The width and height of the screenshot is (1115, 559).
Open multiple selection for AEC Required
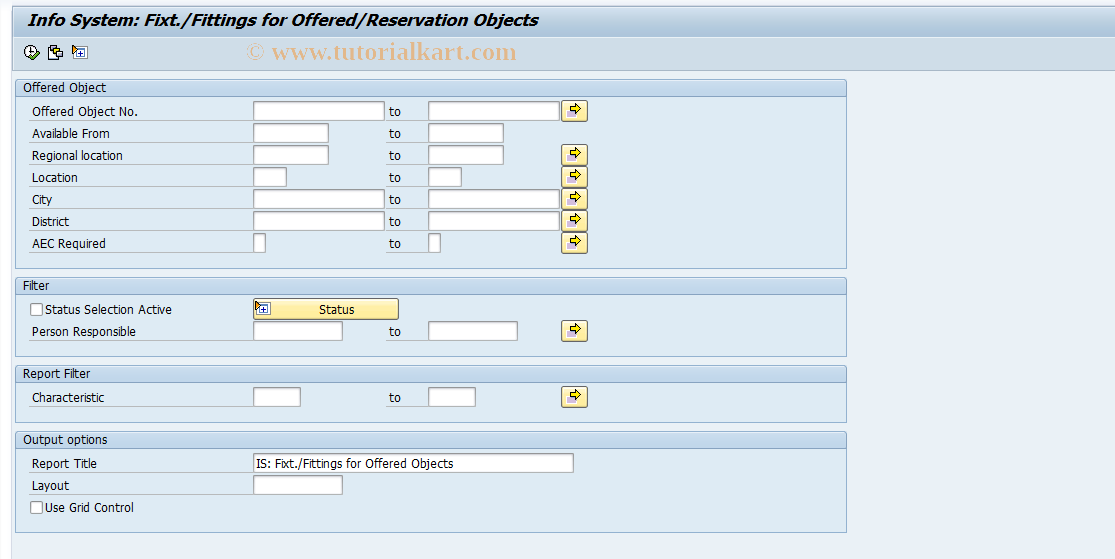point(575,243)
